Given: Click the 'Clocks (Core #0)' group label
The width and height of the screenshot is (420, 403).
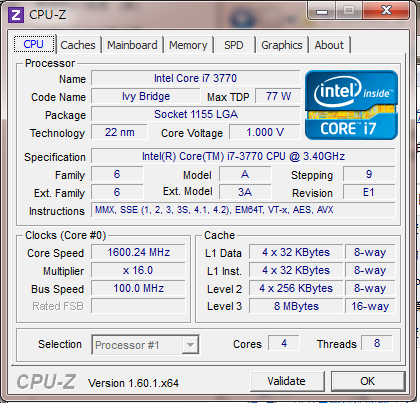Looking at the screenshot, I should click(66, 235).
